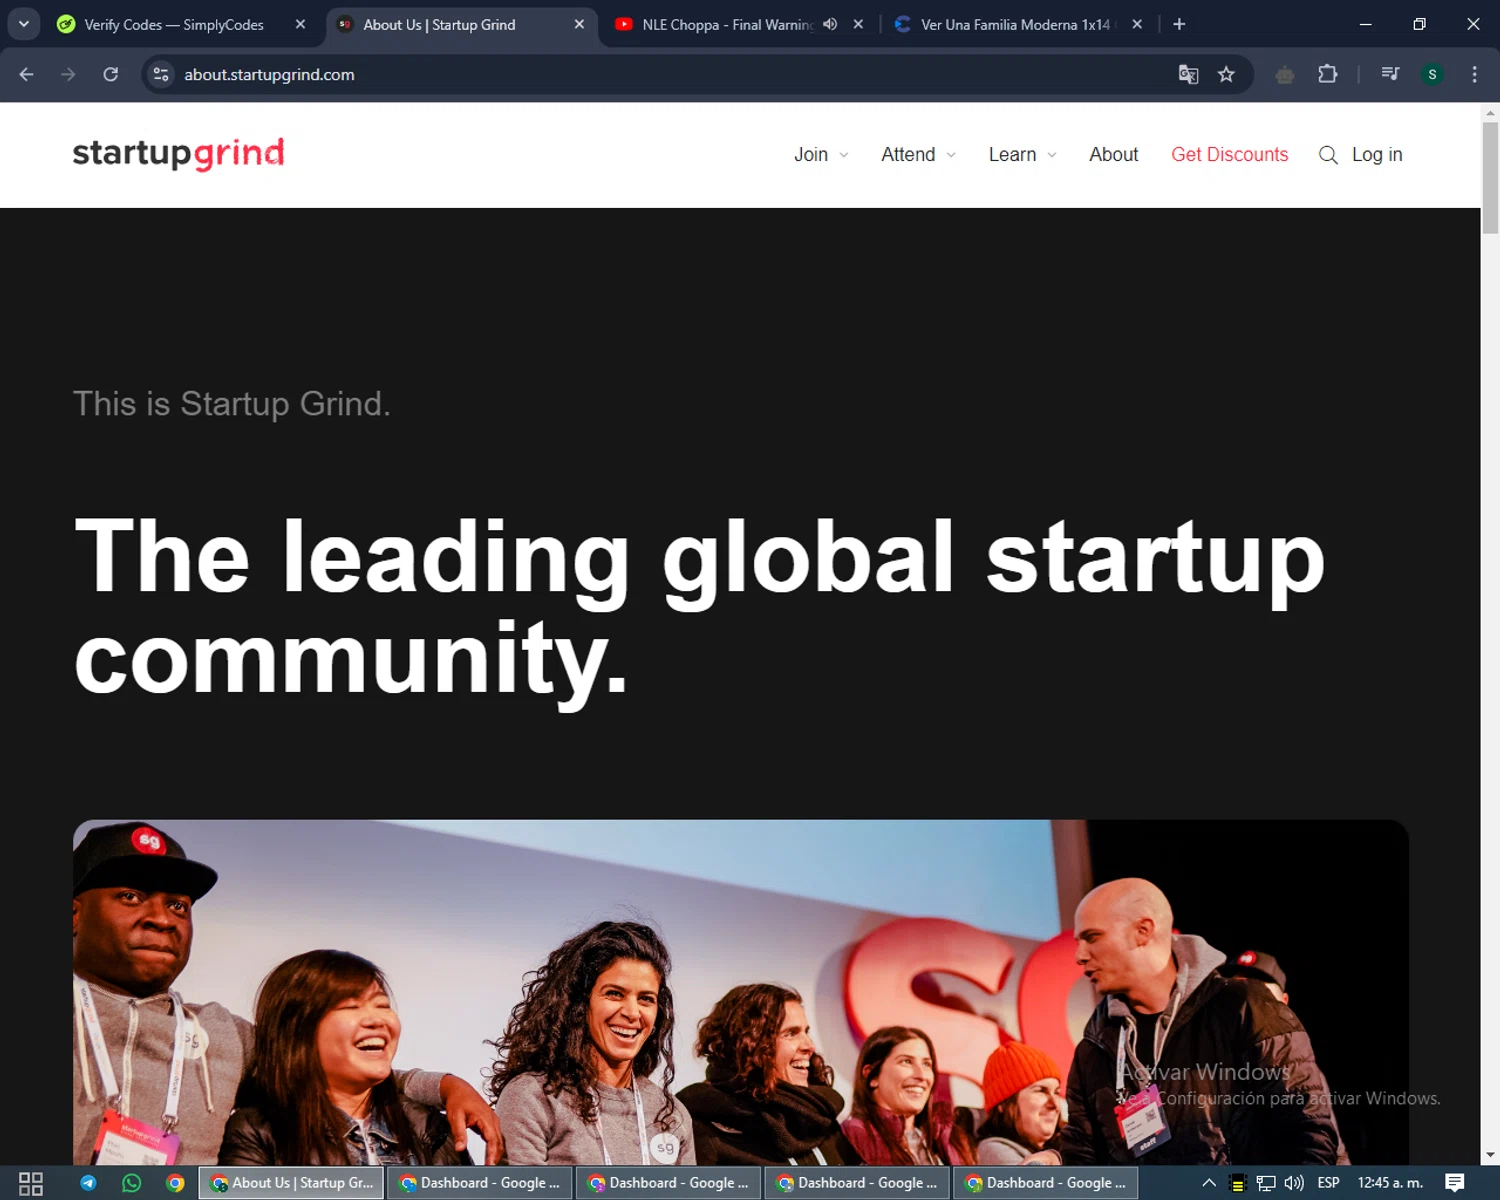Click the scrollbar down arrow

click(1490, 1155)
